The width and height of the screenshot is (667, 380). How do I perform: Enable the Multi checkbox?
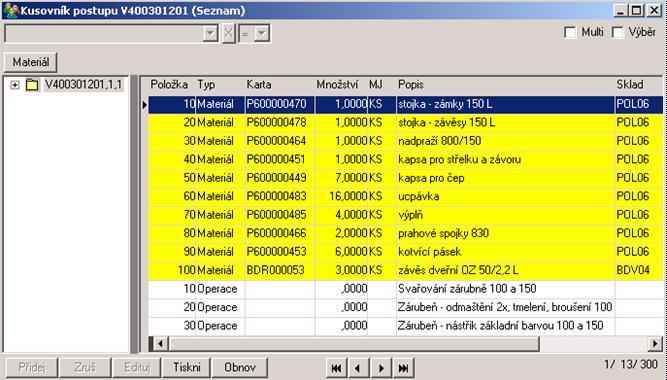570,32
